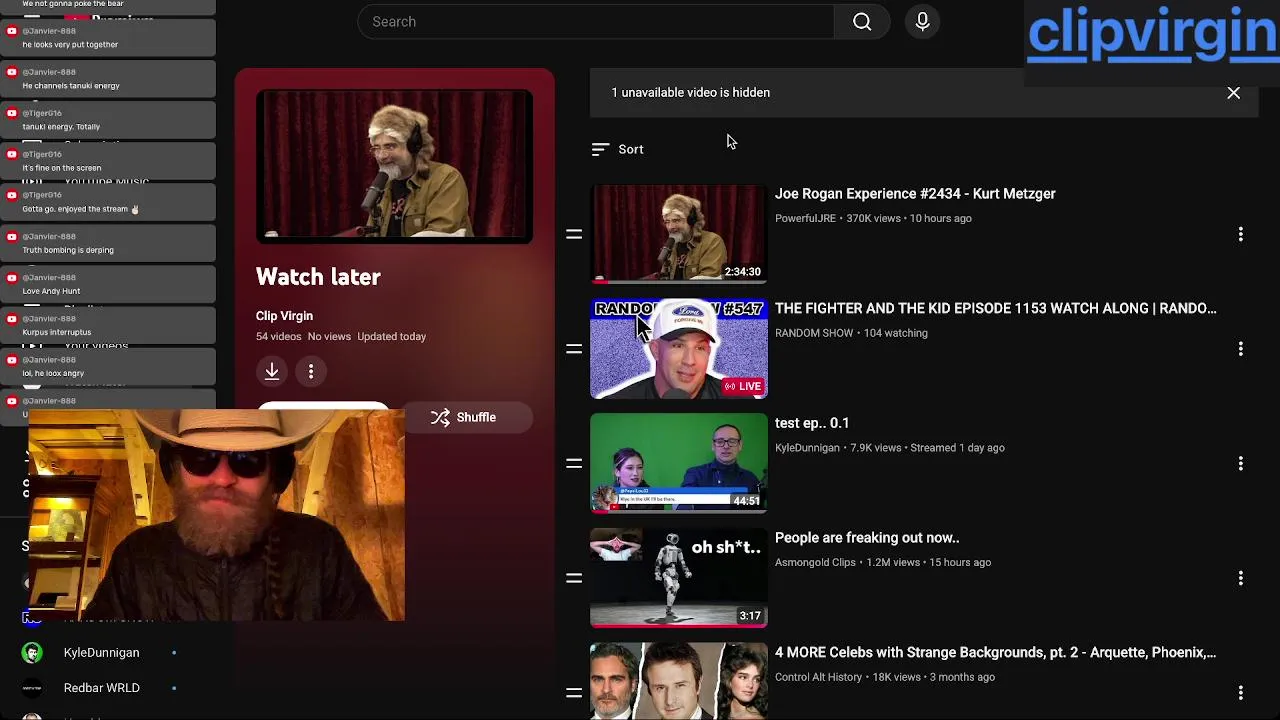Click the magnifier search button
1280x720 pixels.
862,22
